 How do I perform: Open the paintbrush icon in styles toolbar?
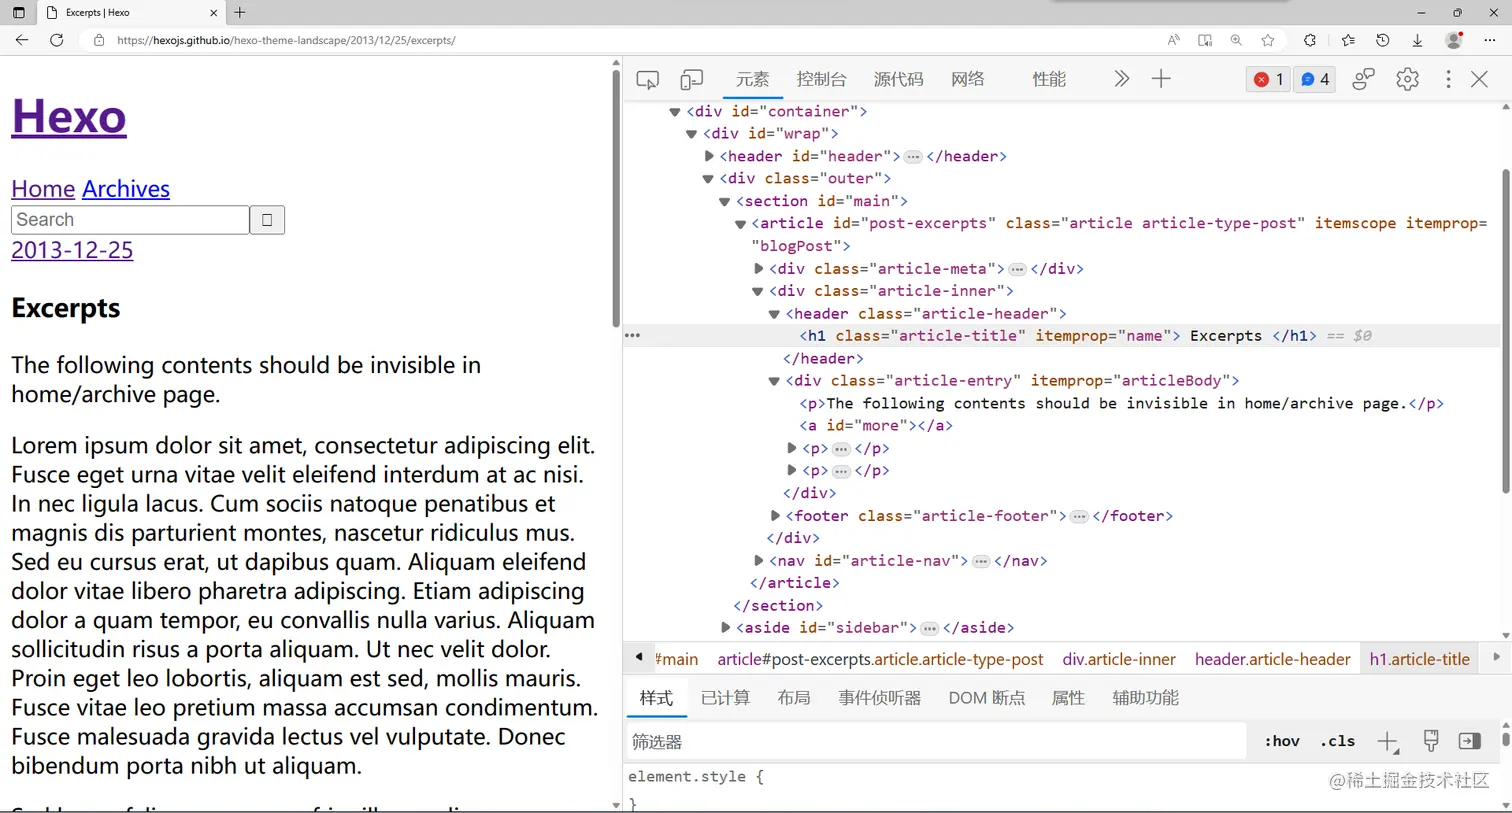pos(1431,741)
